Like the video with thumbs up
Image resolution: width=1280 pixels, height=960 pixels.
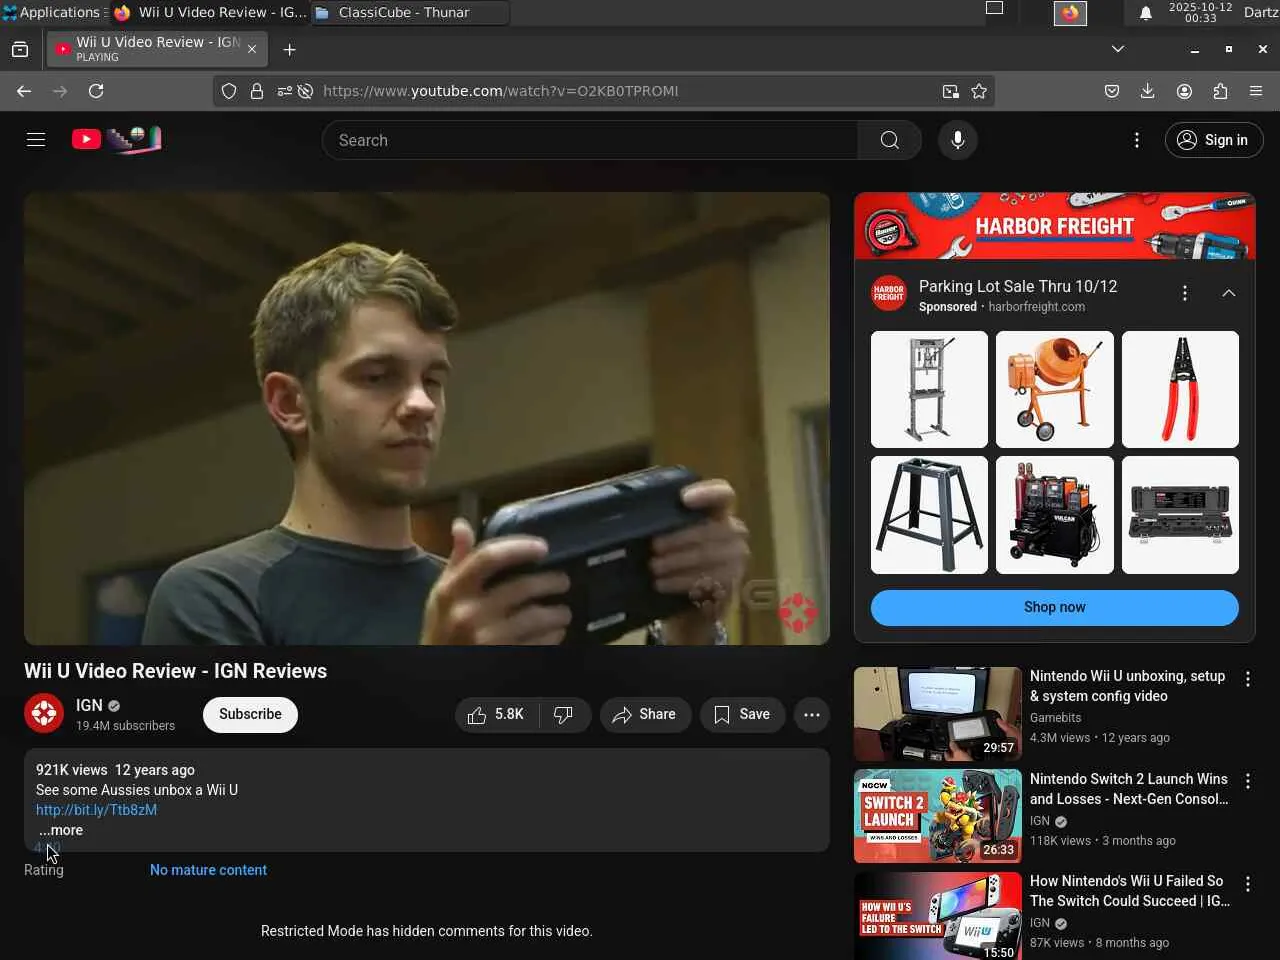(497, 714)
